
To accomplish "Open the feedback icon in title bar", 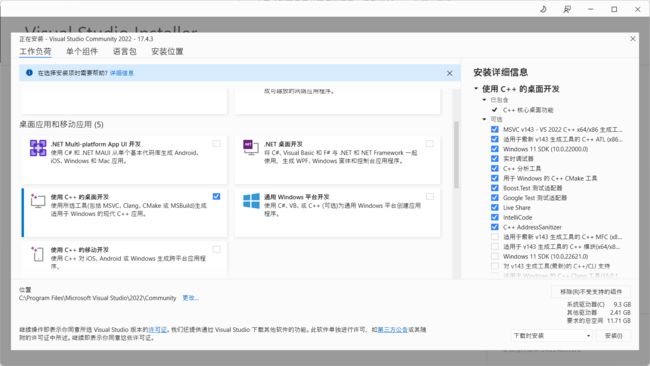I will [567, 9].
